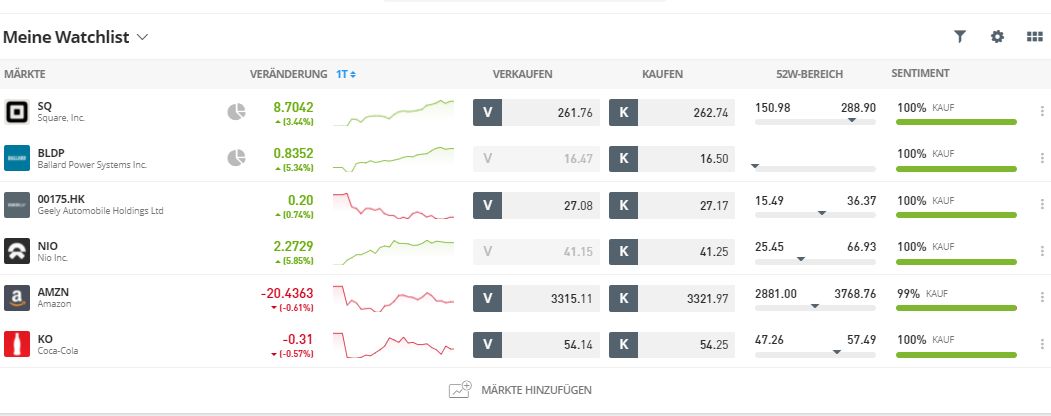Open the Geely Automobile price chart thumbnail
The width and height of the screenshot is (1051, 416).
tap(393, 205)
